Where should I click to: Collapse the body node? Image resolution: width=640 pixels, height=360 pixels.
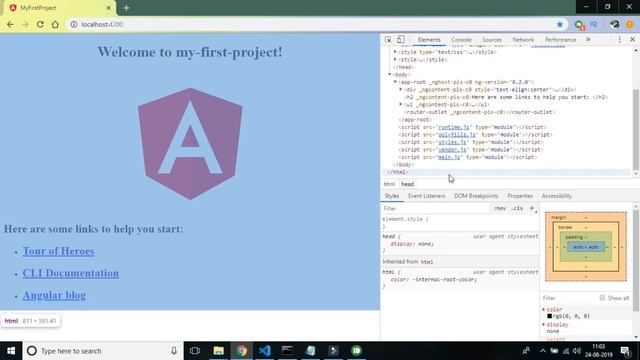389,74
